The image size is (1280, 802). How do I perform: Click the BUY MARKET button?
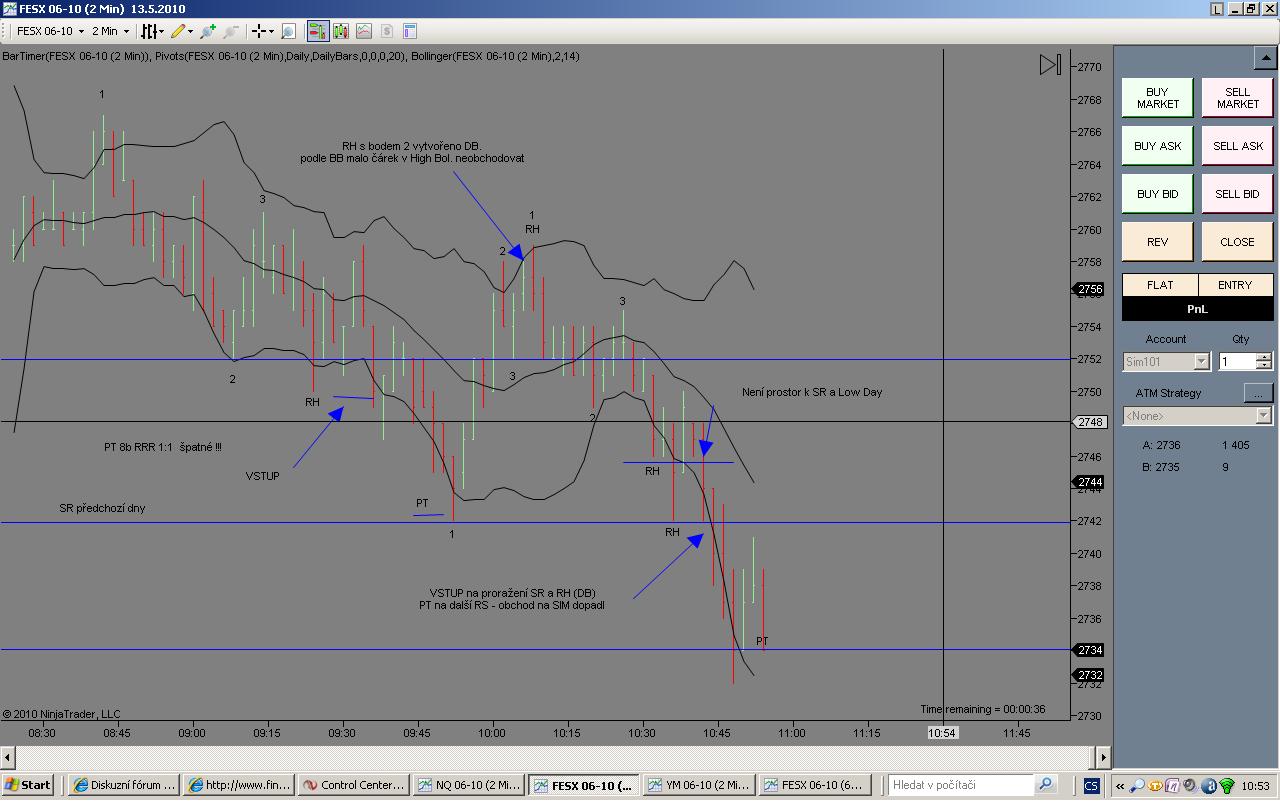(1157, 98)
